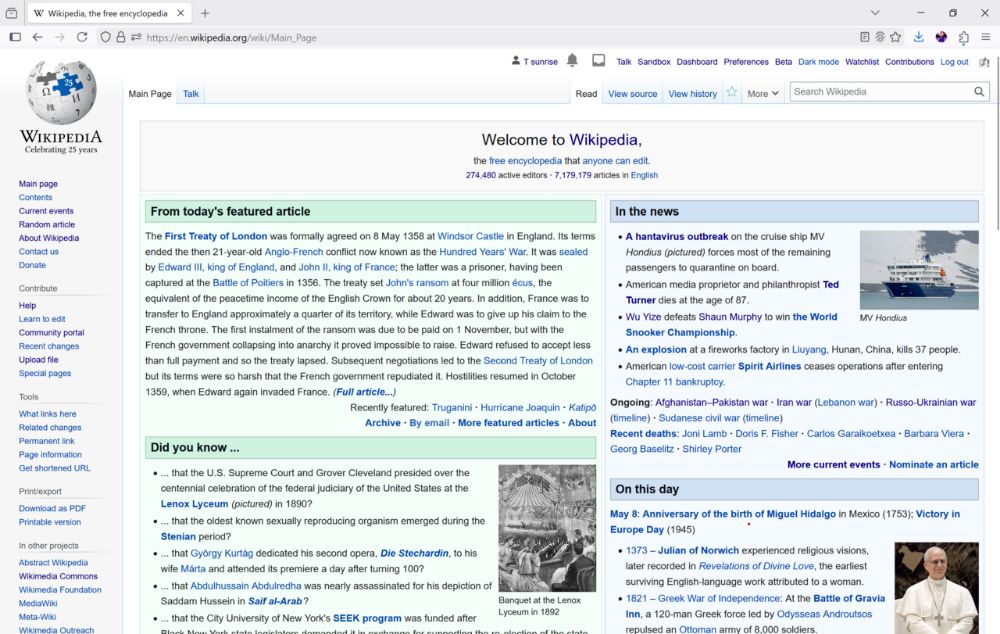1000x634 pixels.
Task: Bookmark this page with star icon
Action: [x=895, y=37]
